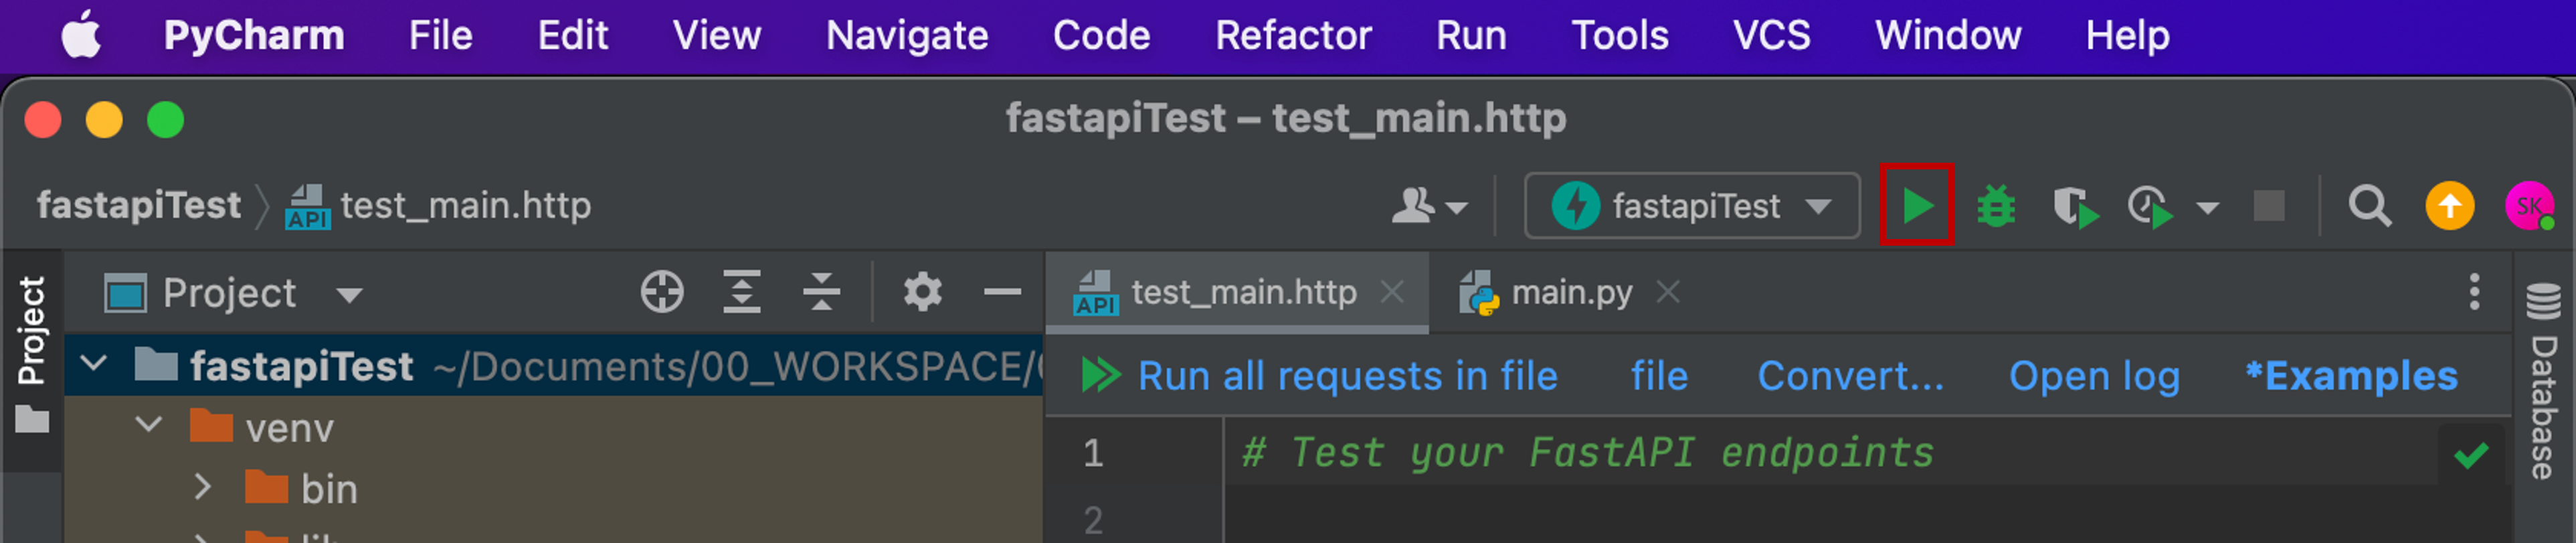
Task: Expand the bin folder chevron
Action: tap(203, 486)
